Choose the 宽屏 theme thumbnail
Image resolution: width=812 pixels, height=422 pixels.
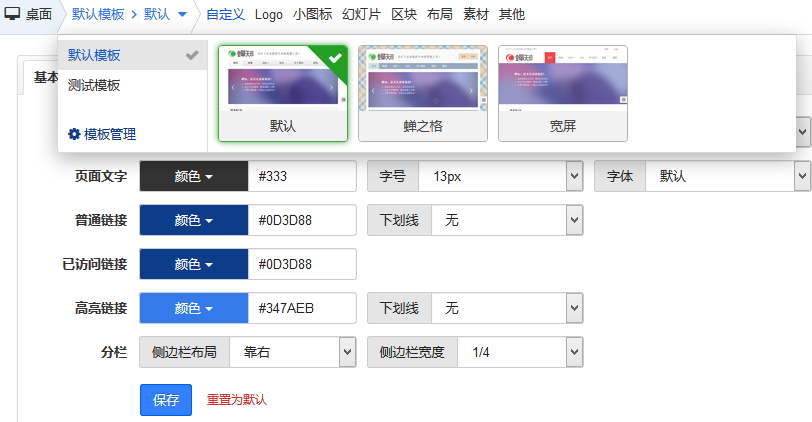coord(562,93)
